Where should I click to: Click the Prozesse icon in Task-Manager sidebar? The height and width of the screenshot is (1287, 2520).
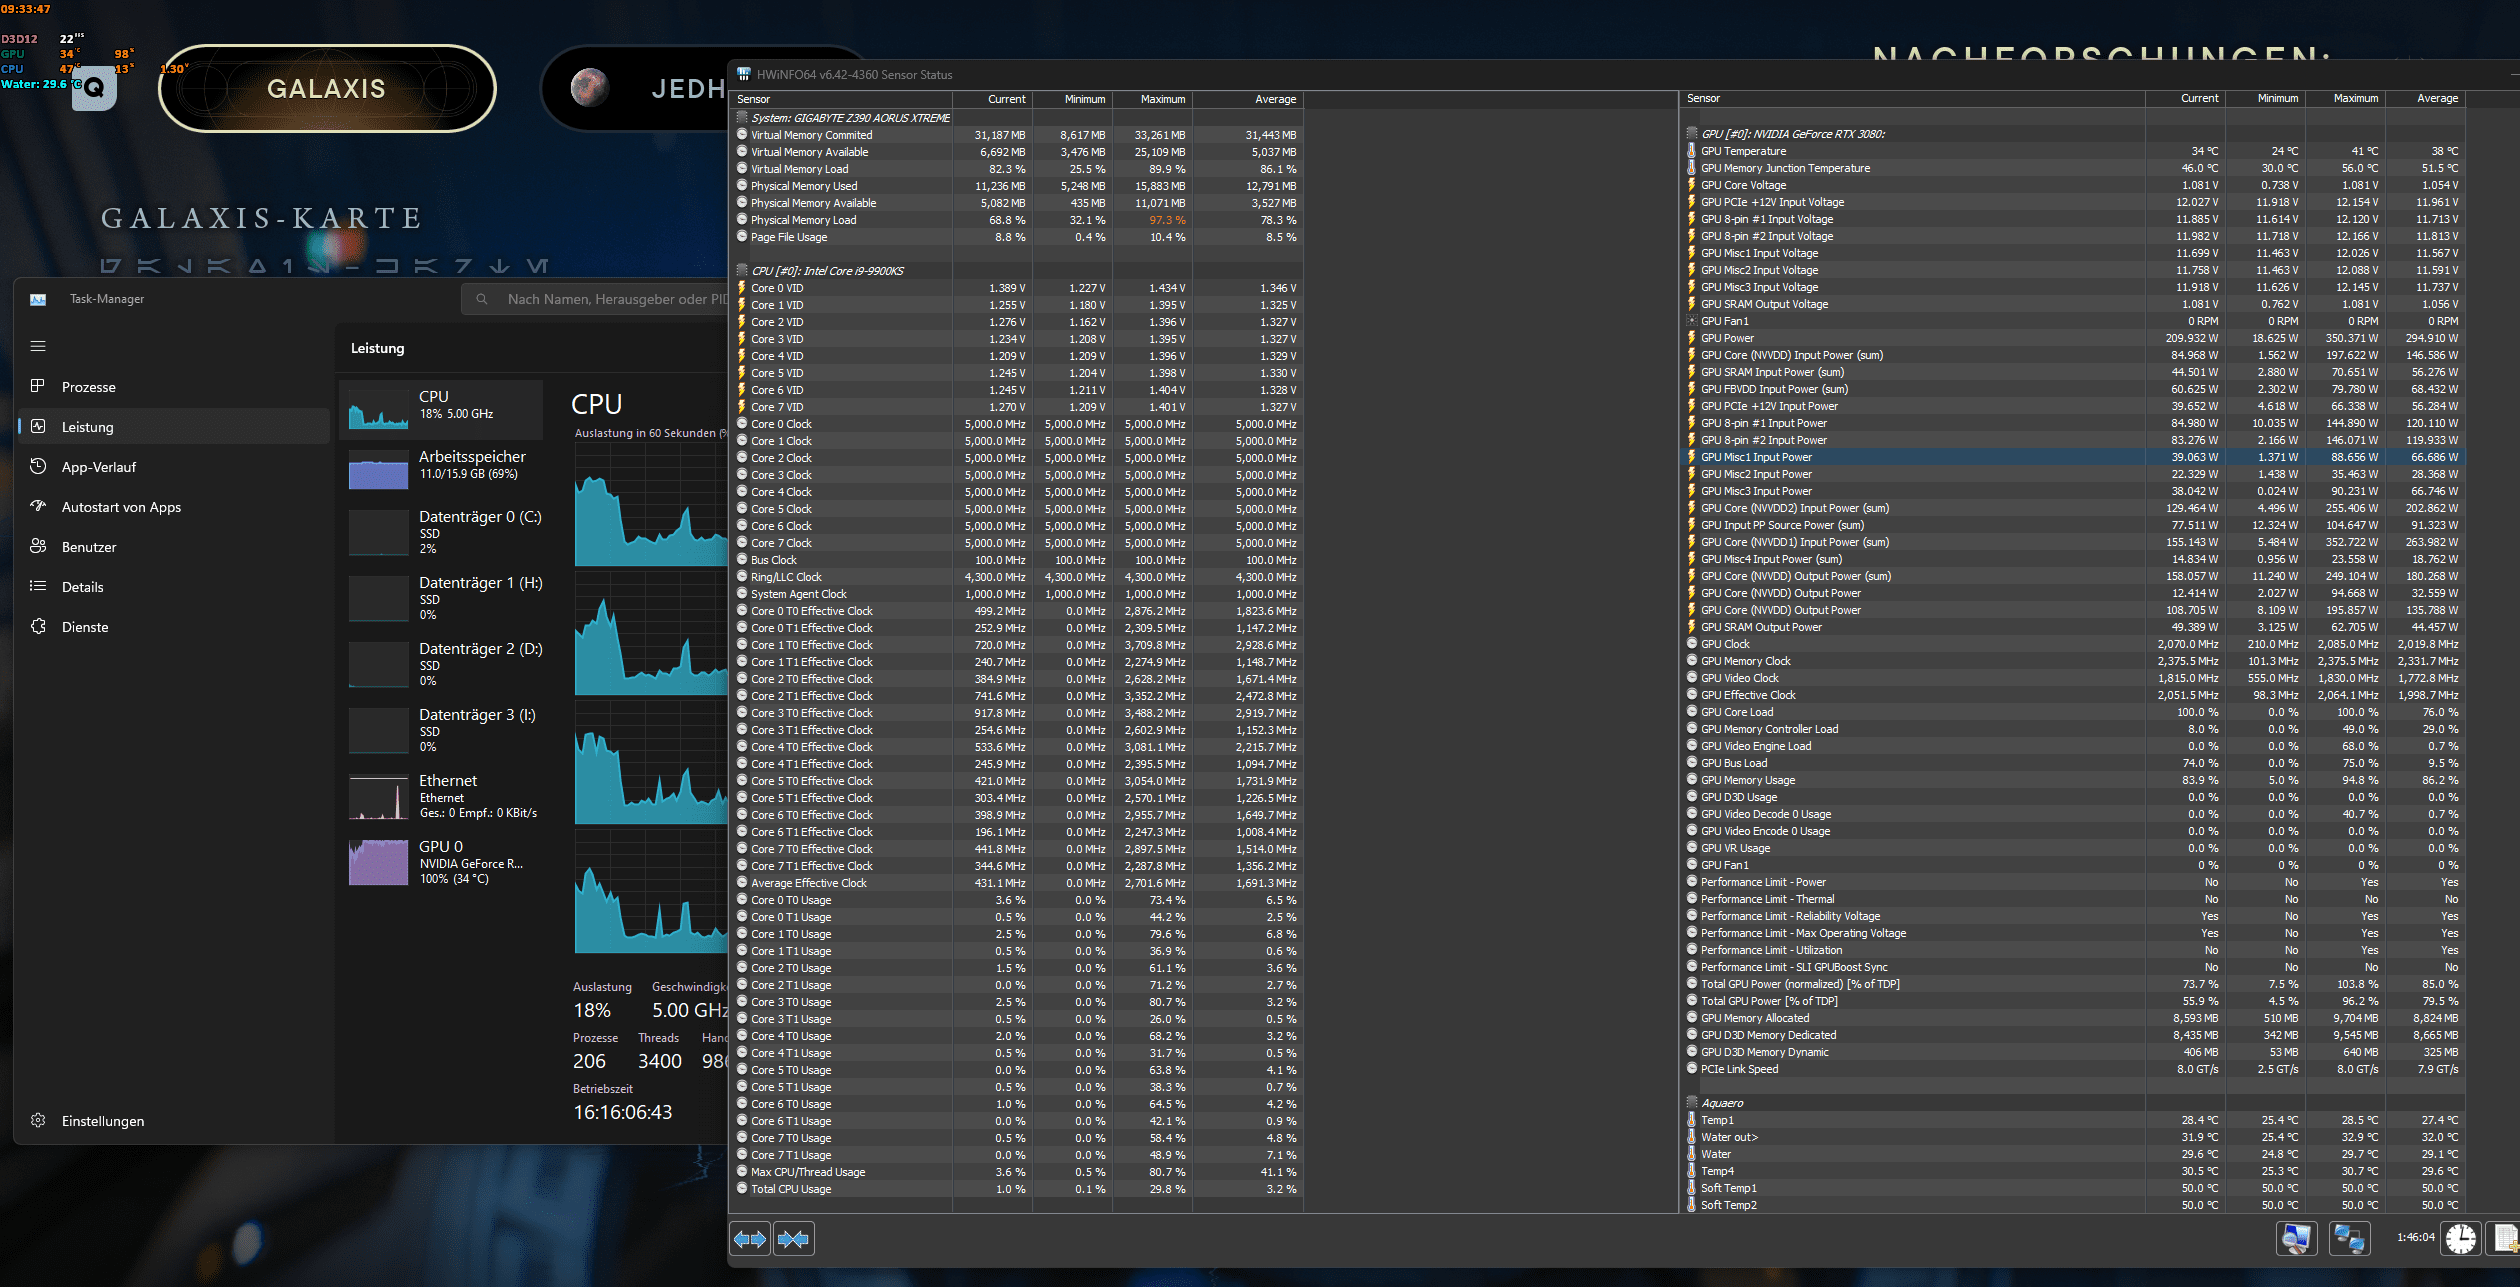38,386
